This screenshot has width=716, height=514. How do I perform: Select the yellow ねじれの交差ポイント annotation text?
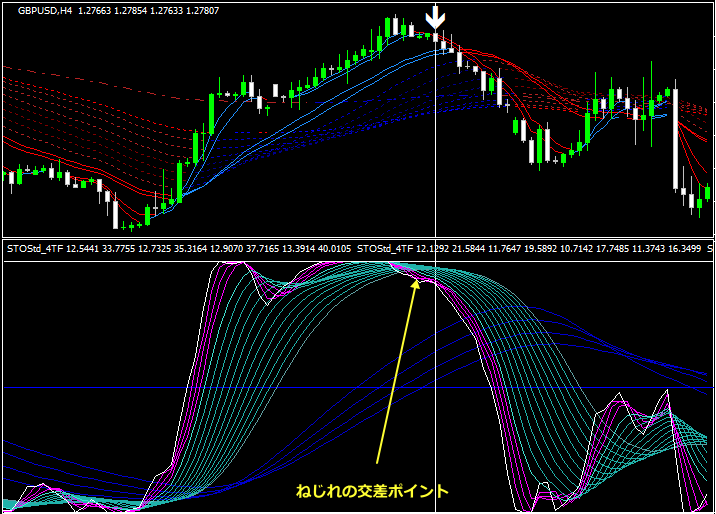coord(372,491)
